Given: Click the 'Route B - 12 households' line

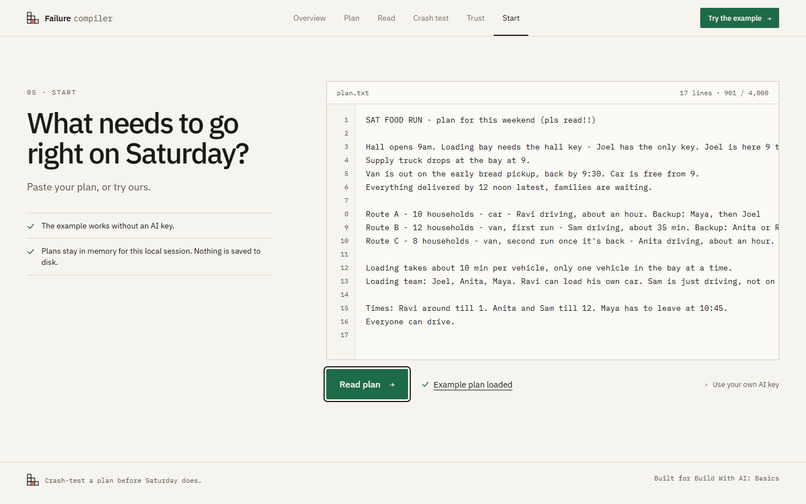Looking at the screenshot, I should 572,227.
